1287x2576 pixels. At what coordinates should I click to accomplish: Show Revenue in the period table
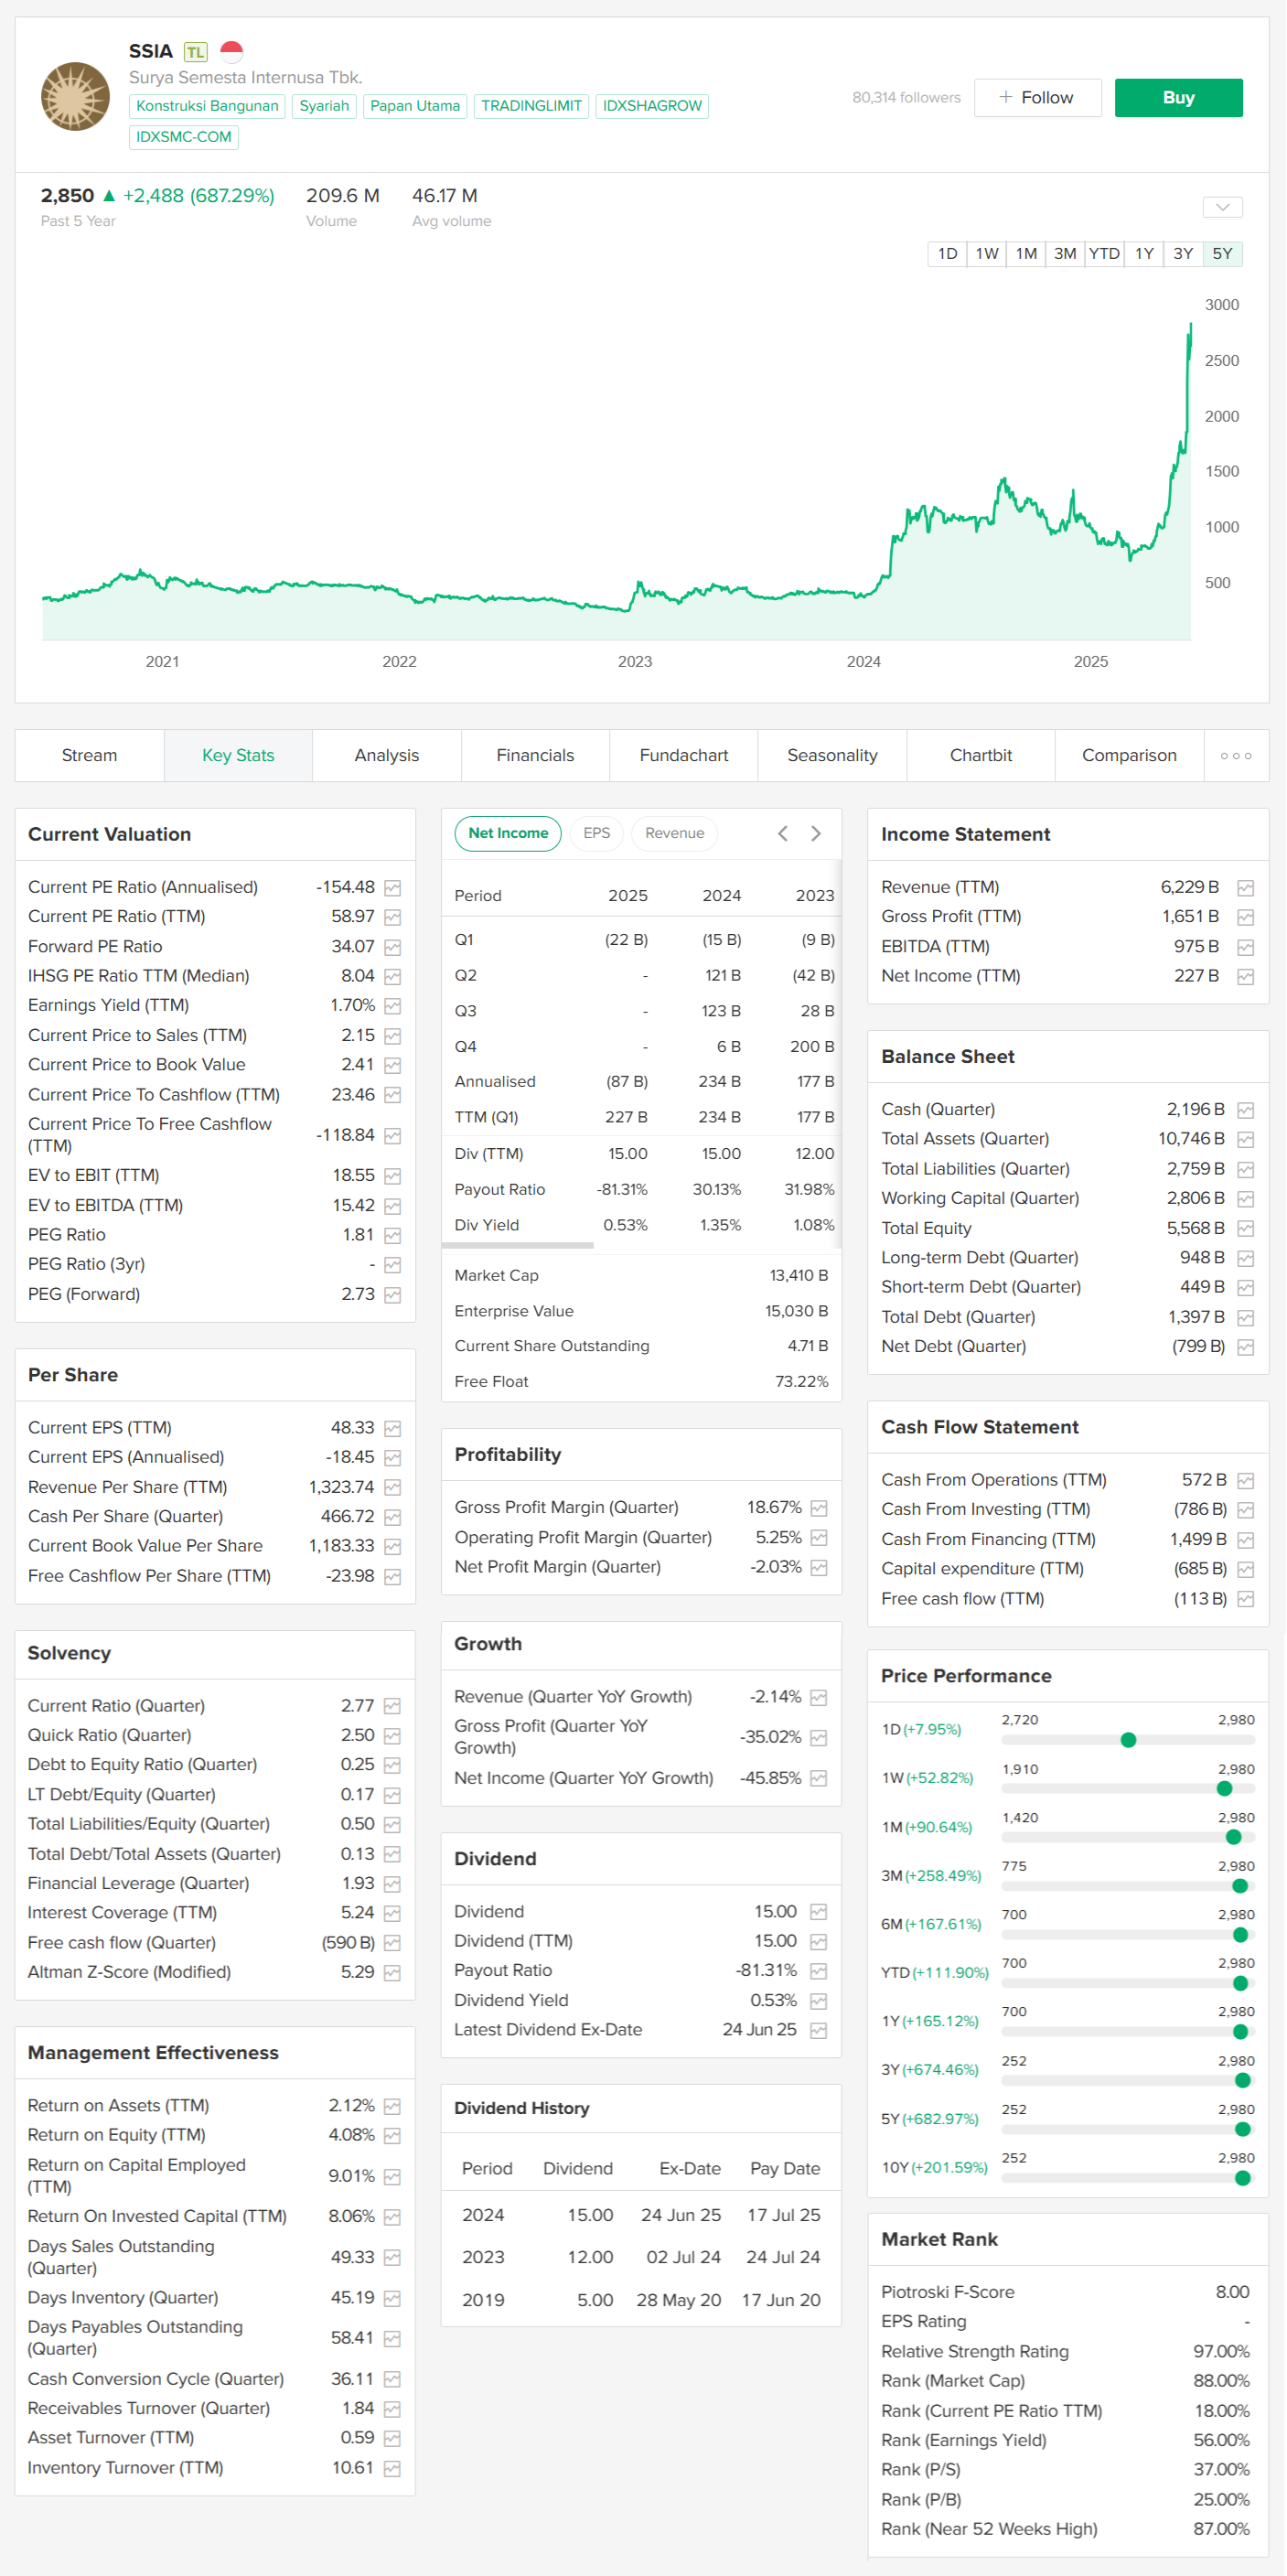tap(675, 834)
